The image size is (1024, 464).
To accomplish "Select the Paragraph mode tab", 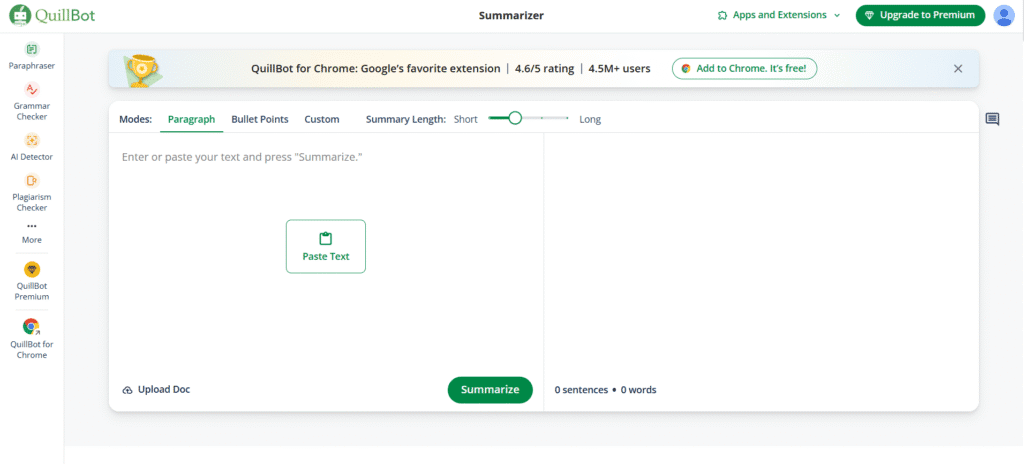I will coord(191,120).
